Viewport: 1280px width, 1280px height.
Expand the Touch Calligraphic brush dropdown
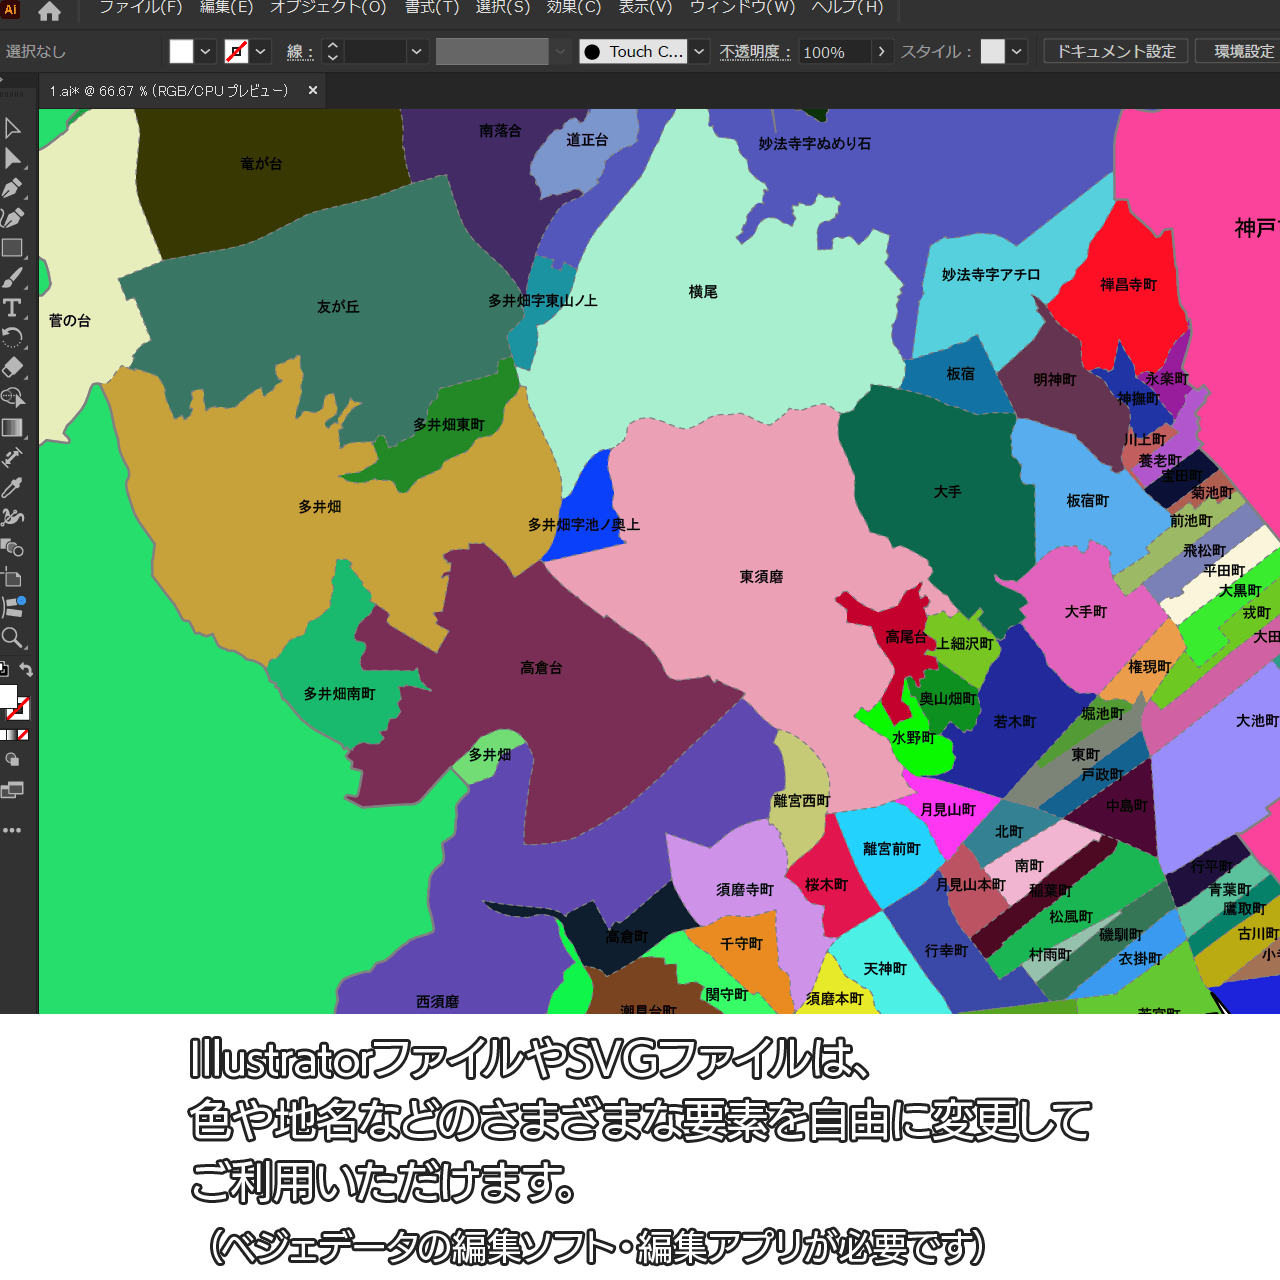(x=700, y=52)
